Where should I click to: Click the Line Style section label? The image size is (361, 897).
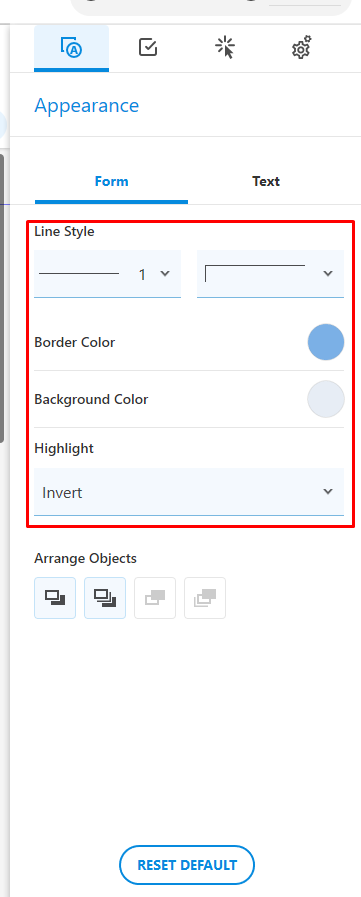click(64, 232)
